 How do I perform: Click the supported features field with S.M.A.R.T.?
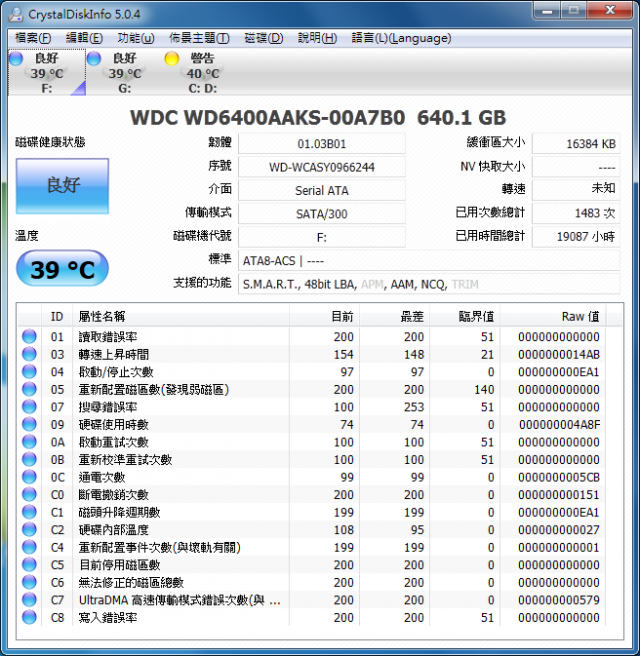coord(429,285)
